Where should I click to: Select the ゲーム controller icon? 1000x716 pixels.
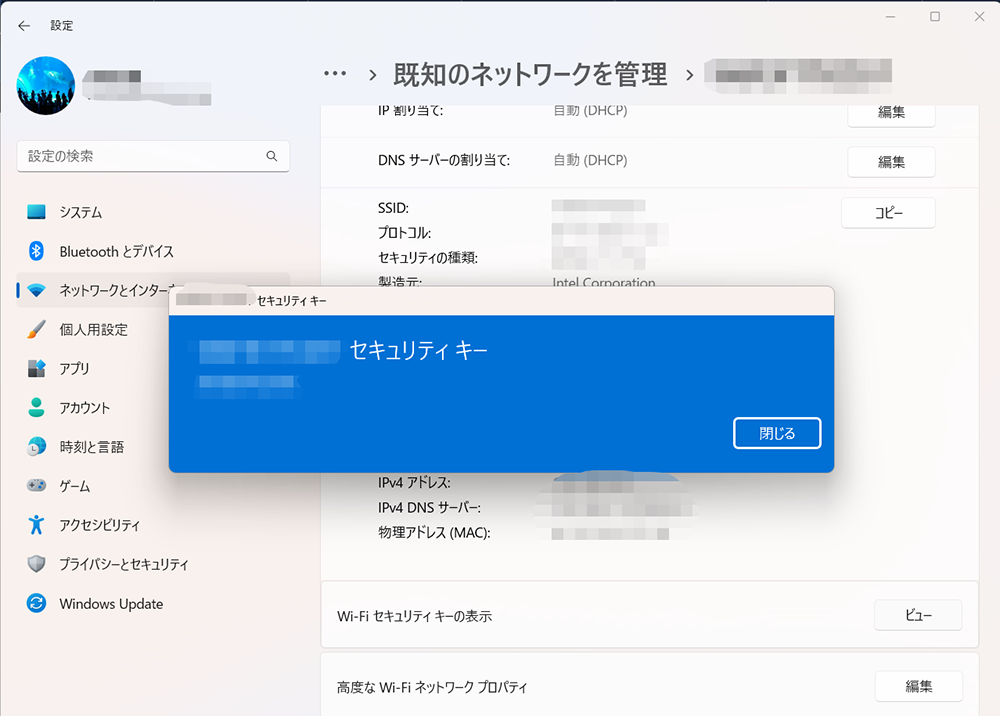click(x=37, y=486)
